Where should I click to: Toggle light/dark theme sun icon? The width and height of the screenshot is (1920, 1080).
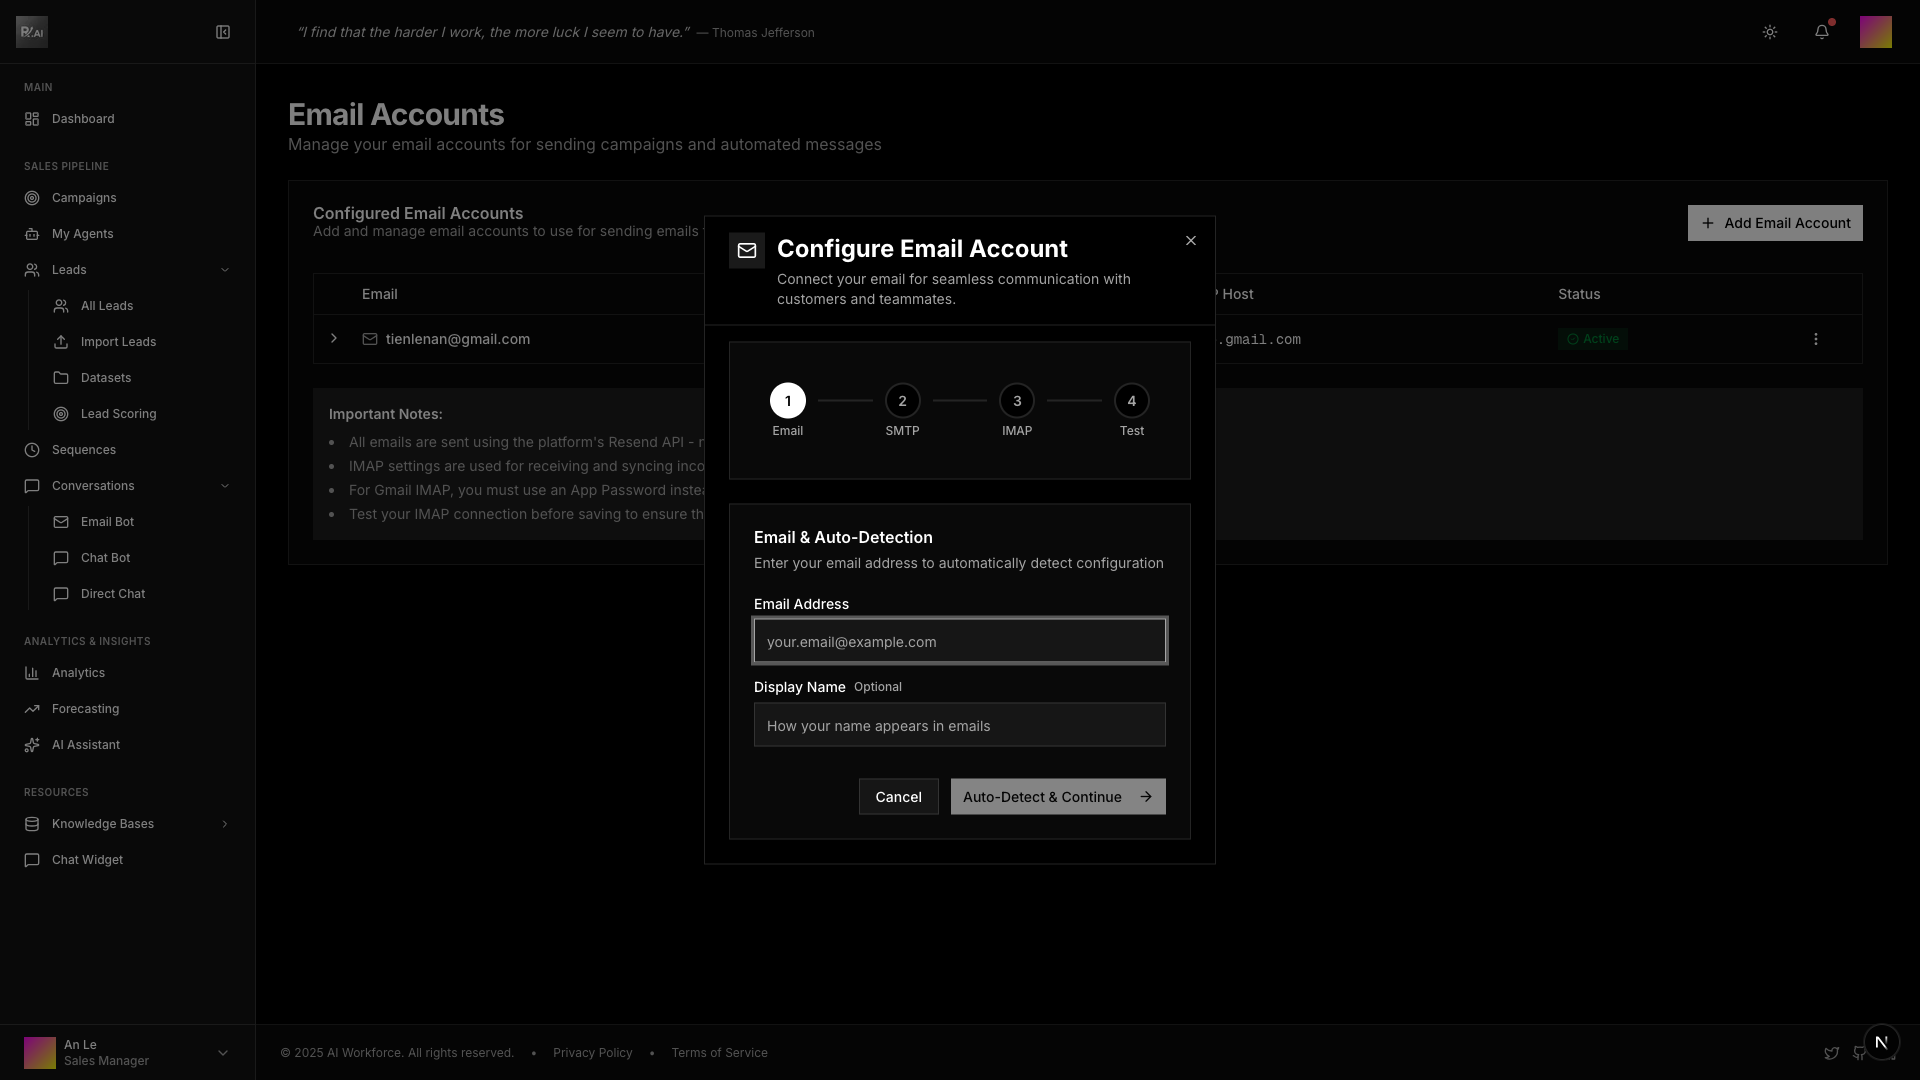click(1770, 32)
